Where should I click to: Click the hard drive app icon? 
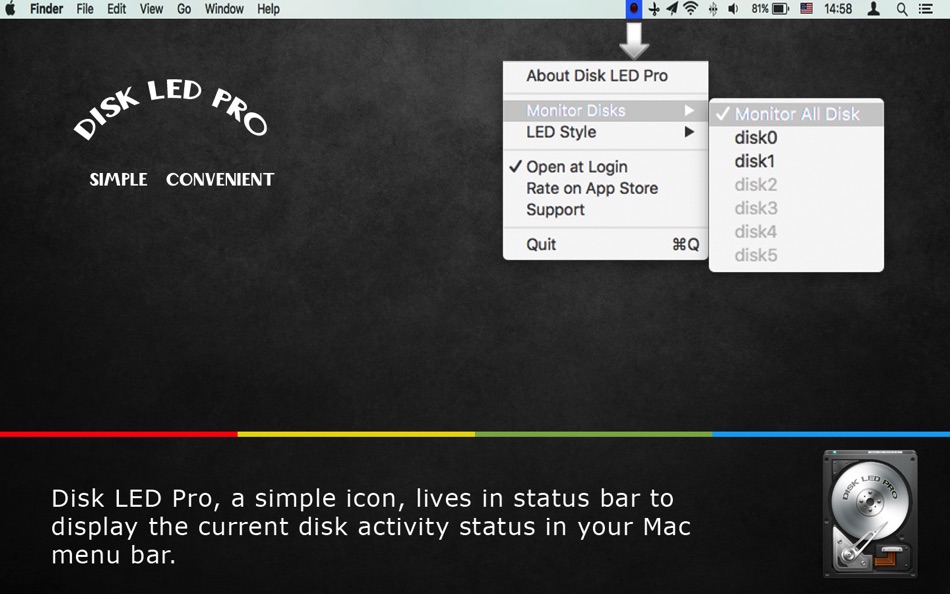[x=870, y=513]
